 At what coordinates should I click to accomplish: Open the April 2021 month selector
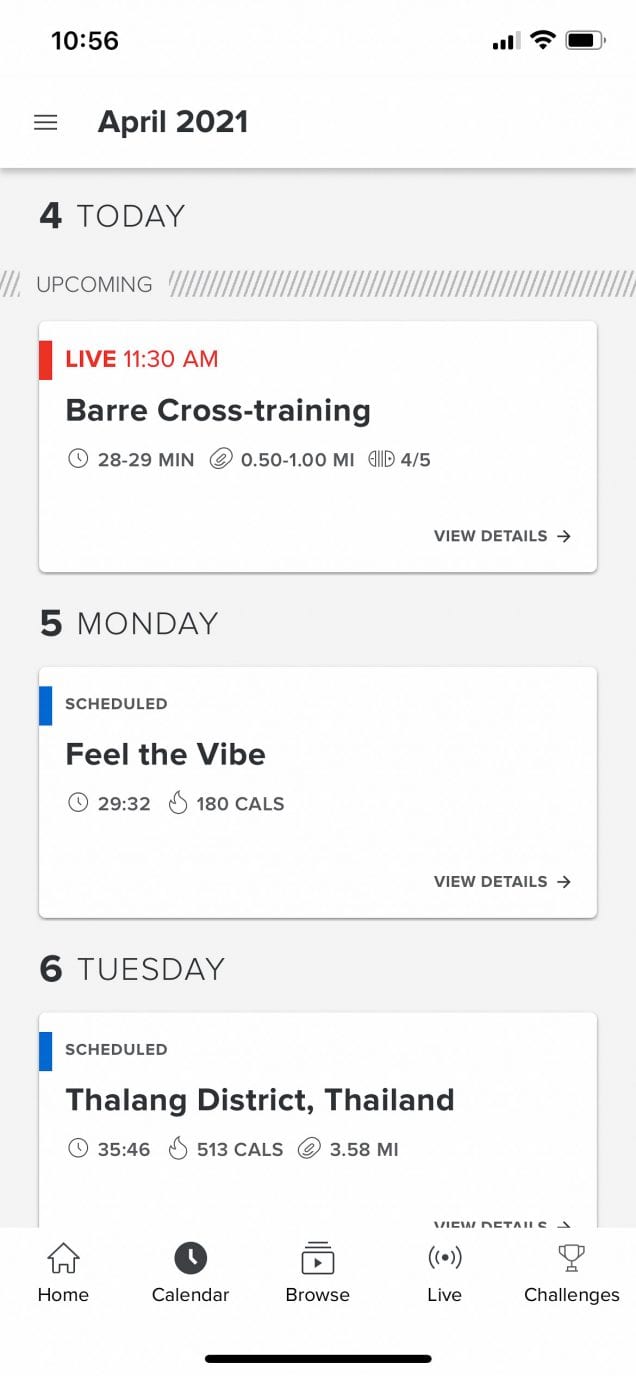coord(172,121)
